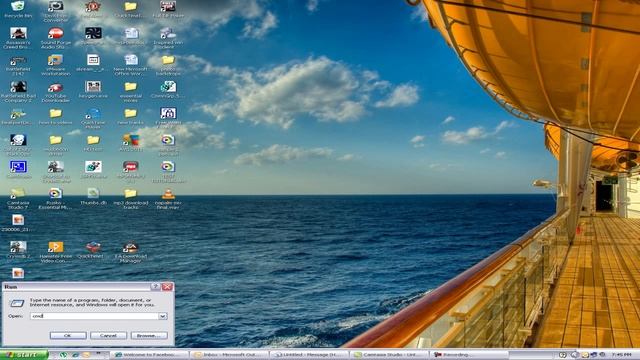Open the Windows Start menu
640x360 pixels.
click(24, 355)
